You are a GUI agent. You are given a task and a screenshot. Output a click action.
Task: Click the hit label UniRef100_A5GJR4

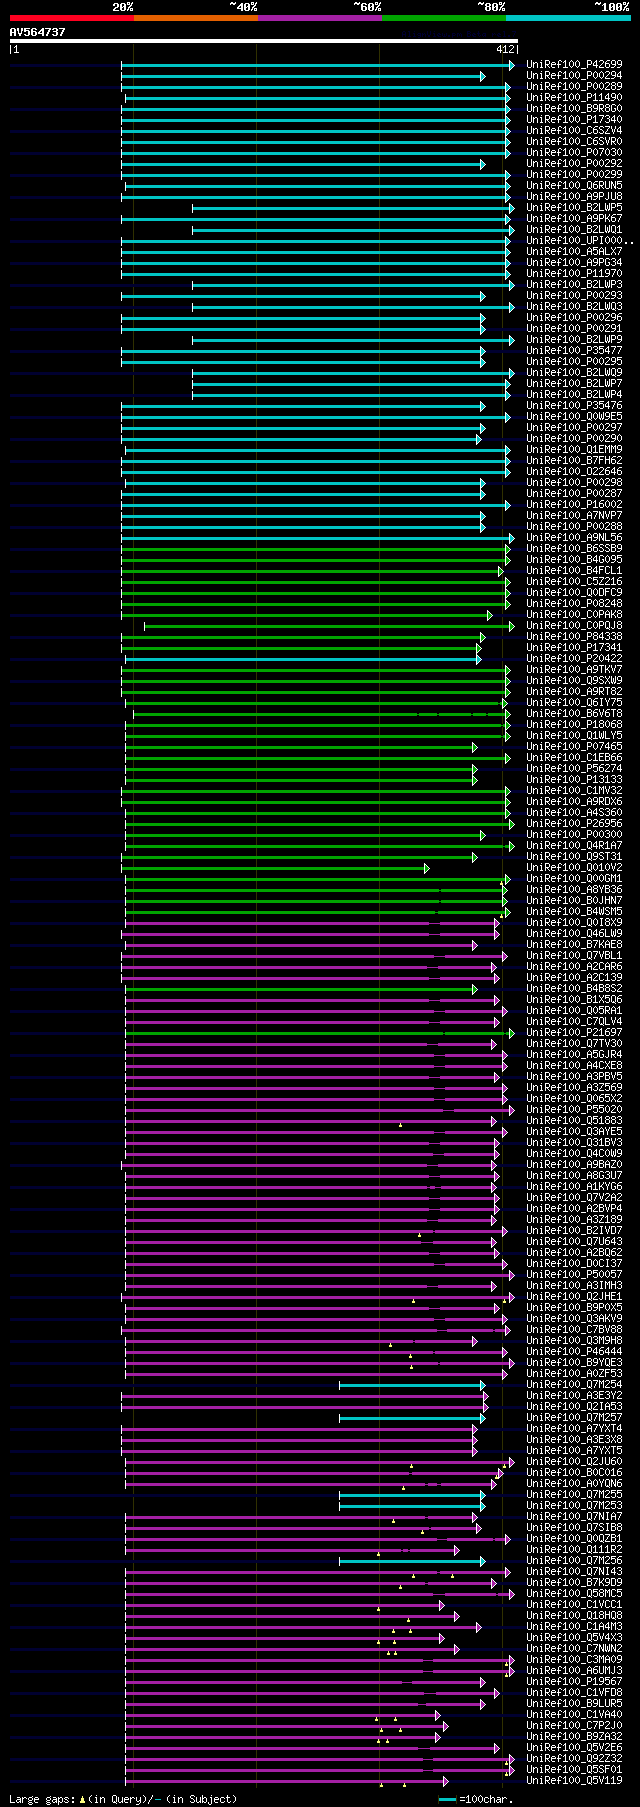(574, 1055)
